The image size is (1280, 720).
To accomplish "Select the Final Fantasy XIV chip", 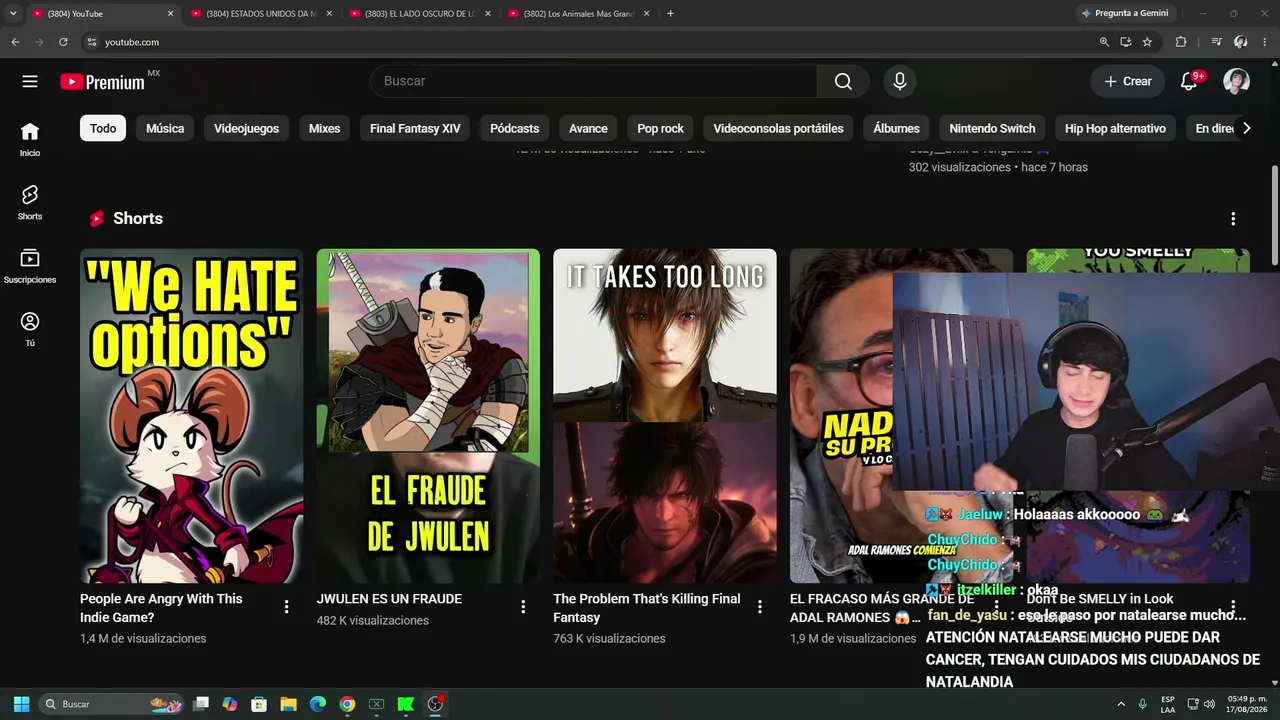I will pos(415,128).
